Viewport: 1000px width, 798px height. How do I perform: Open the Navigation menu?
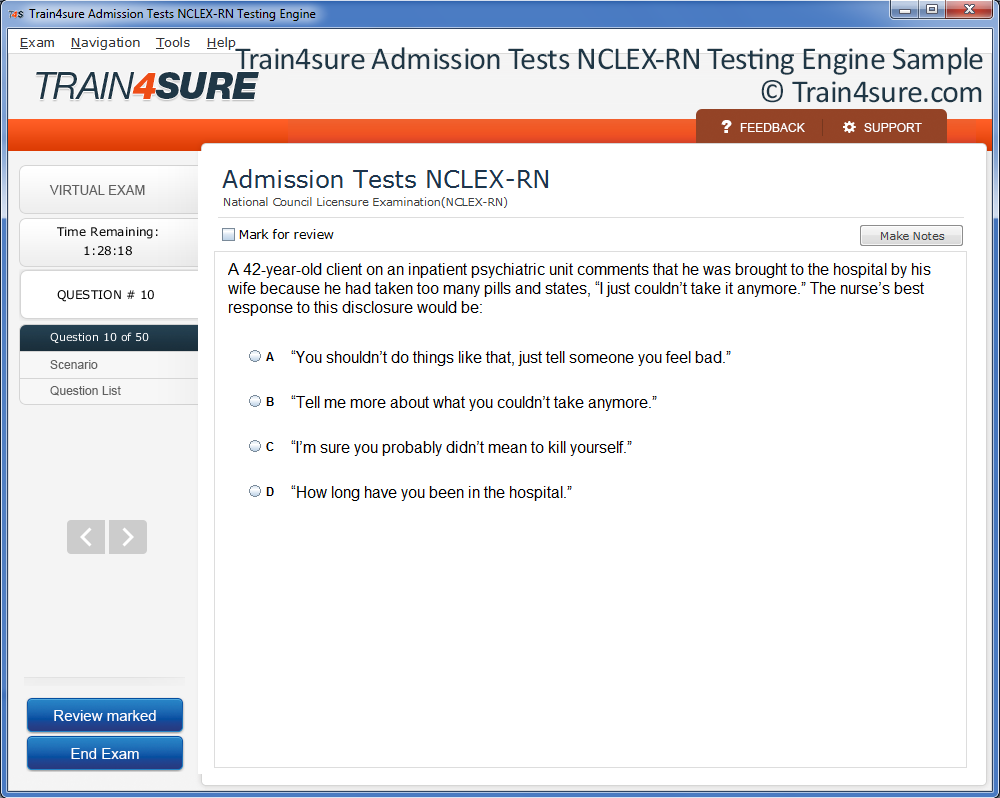[x=105, y=43]
